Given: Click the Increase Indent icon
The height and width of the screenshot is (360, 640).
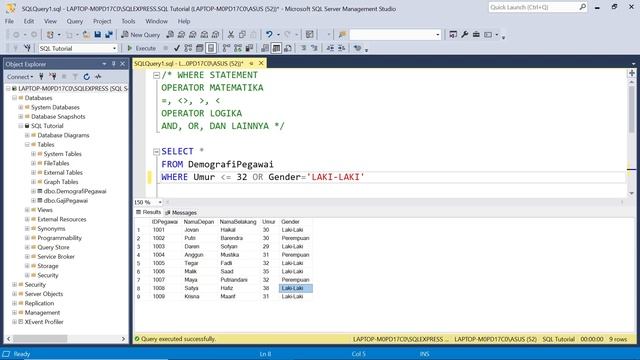Looking at the screenshot, I should 342,48.
